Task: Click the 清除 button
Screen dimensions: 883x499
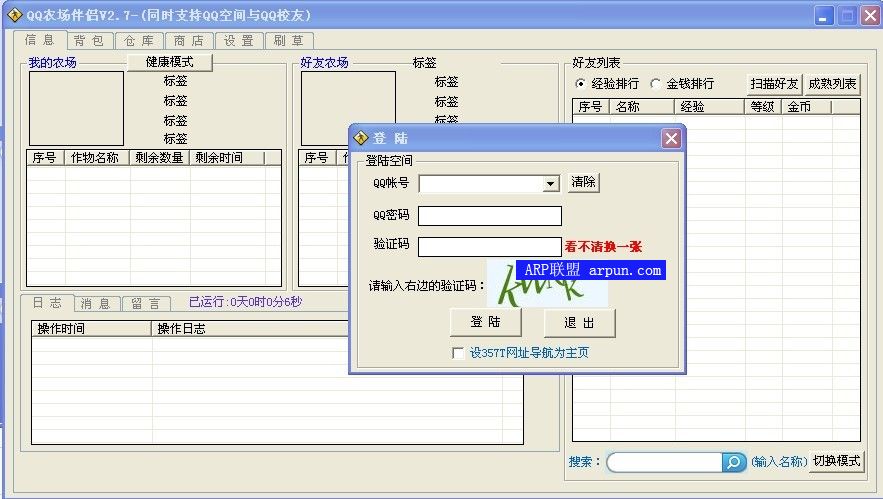Action: pyautogui.click(x=583, y=182)
